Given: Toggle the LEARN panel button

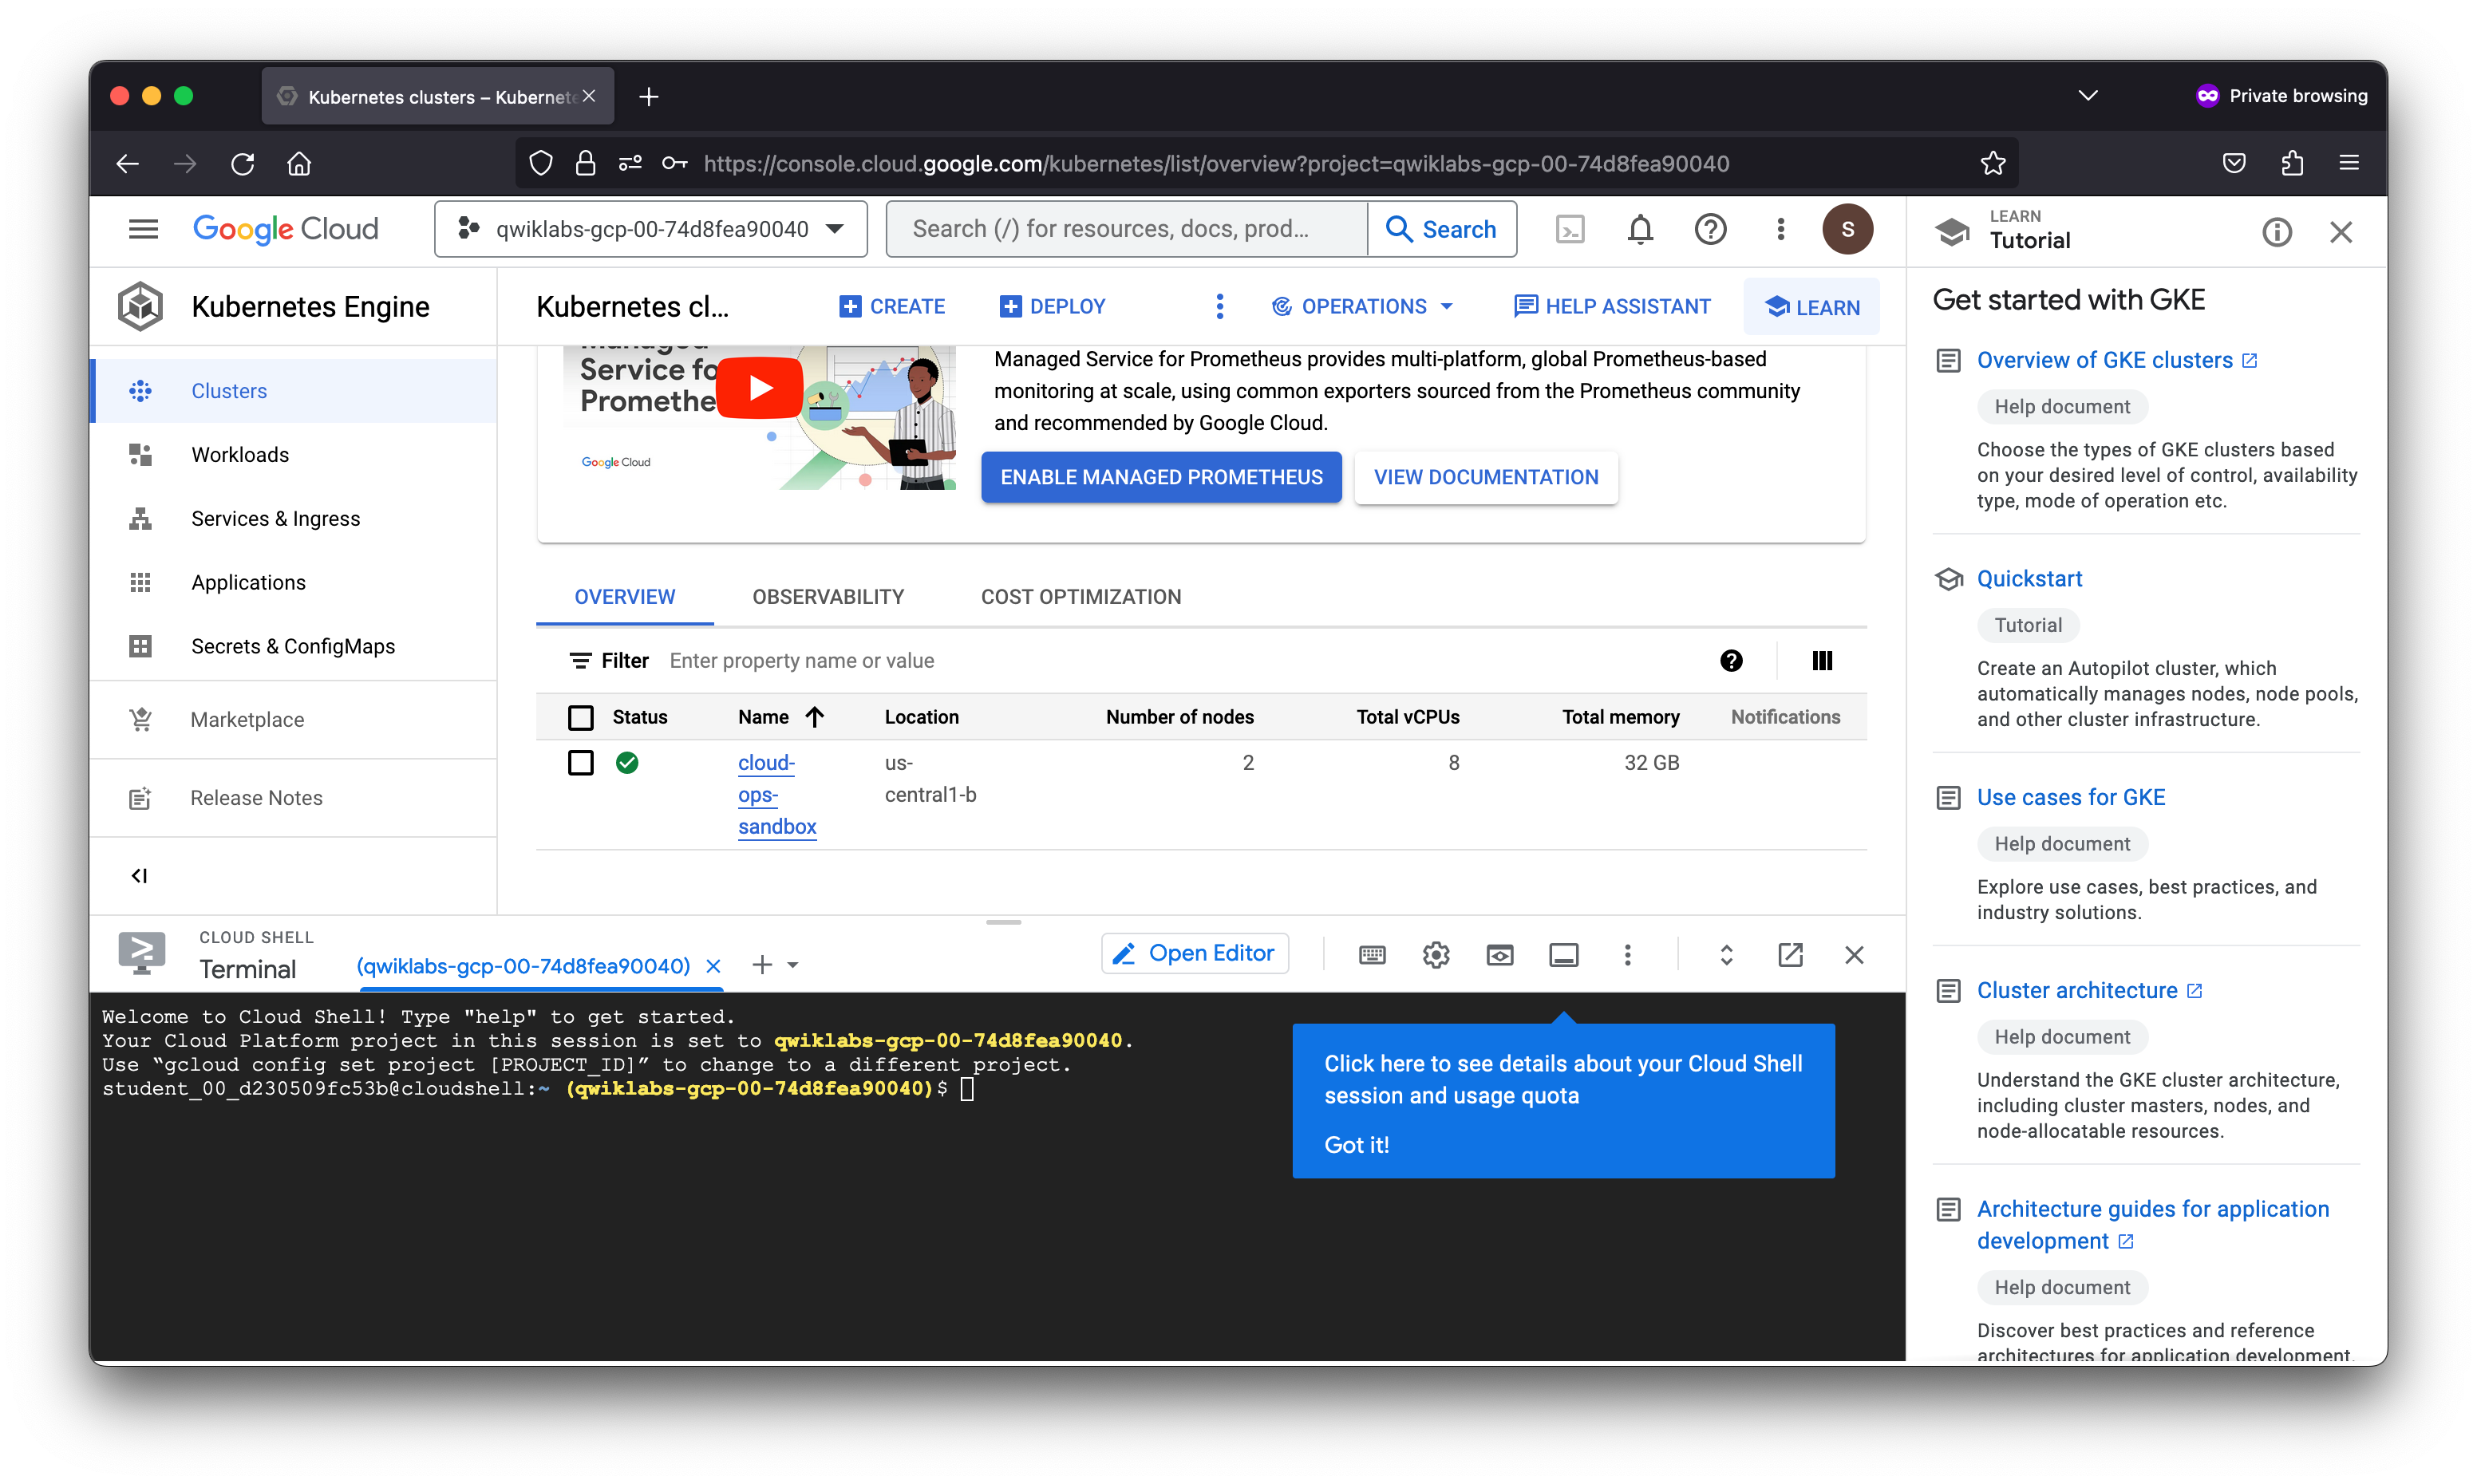Looking at the screenshot, I should click(1811, 307).
